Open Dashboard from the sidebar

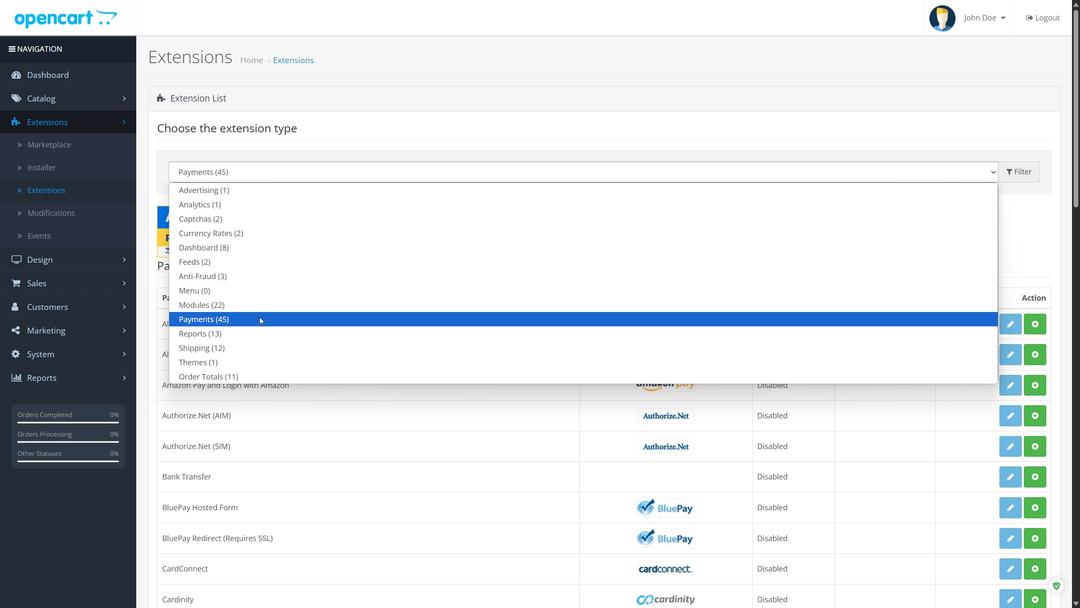coord(48,75)
